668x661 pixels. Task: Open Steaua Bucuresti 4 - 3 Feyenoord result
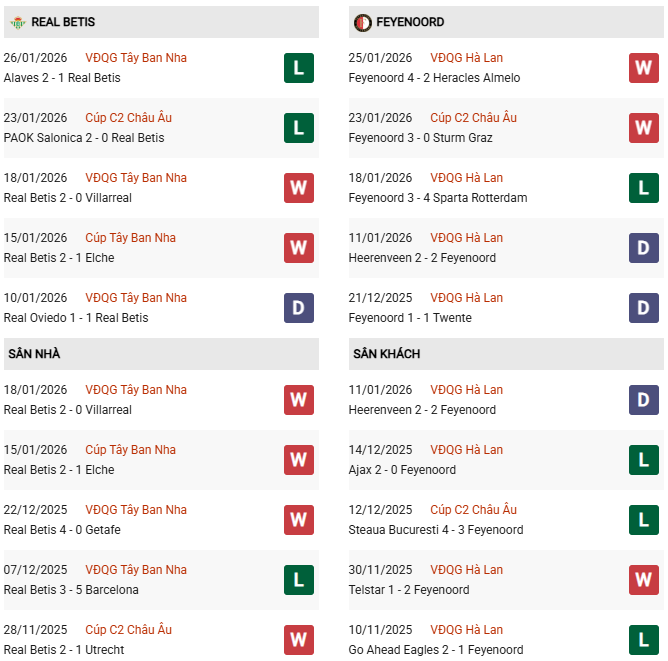436,530
